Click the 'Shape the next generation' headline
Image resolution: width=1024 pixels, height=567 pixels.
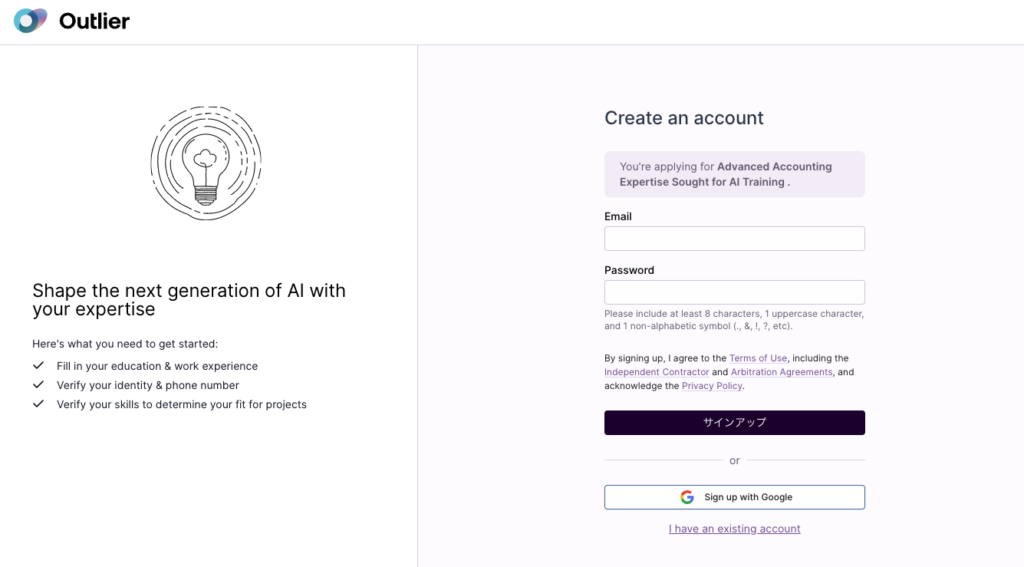click(x=189, y=300)
